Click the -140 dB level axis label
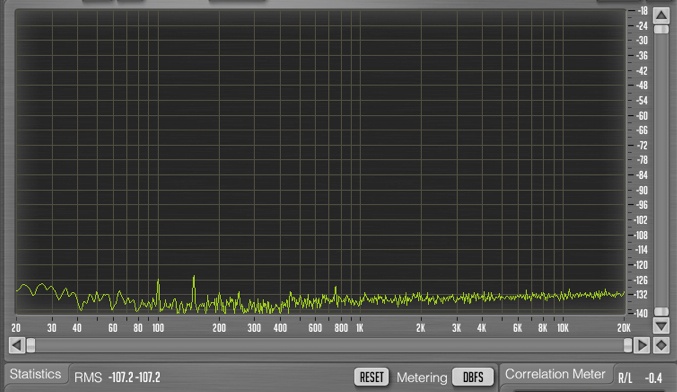677x392 pixels. pos(641,313)
